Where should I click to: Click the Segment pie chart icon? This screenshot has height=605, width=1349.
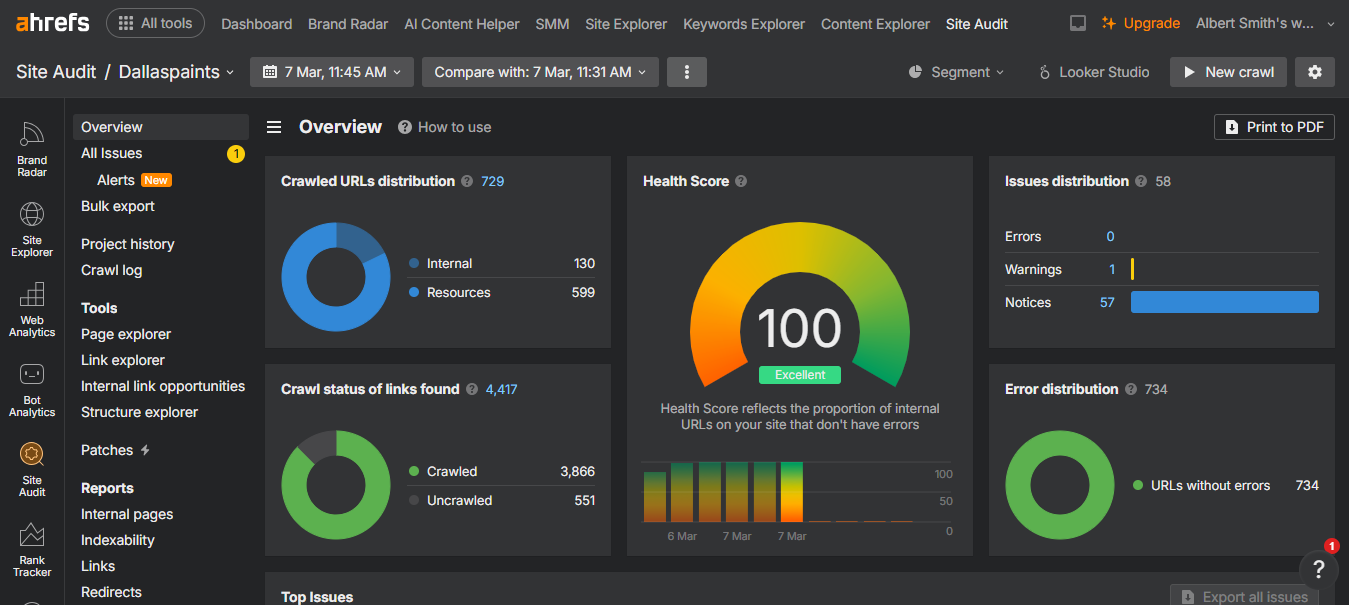coord(915,72)
